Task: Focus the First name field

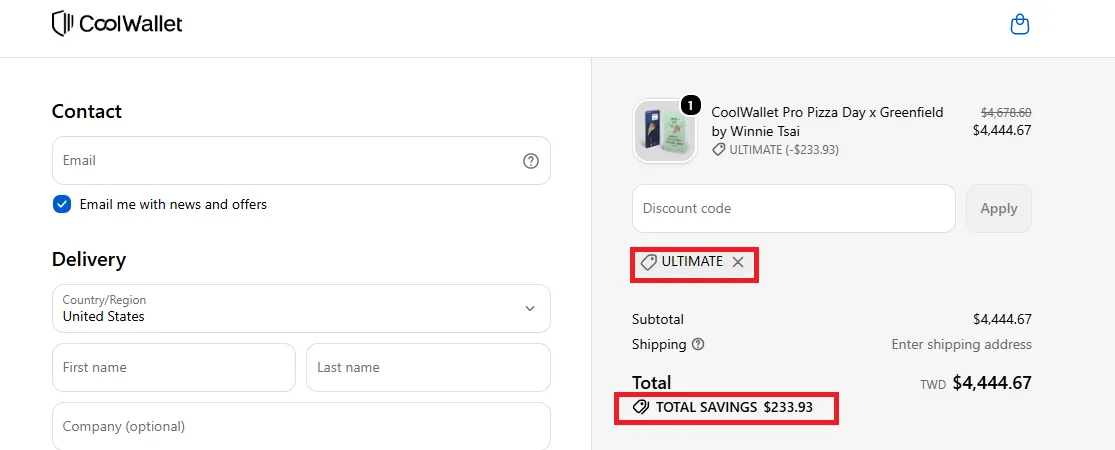Action: tap(174, 368)
